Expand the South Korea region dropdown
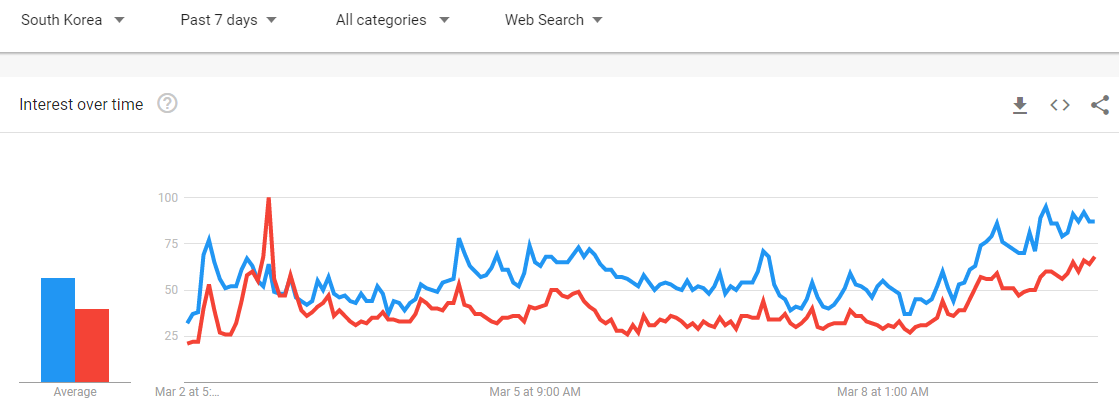 (73, 20)
